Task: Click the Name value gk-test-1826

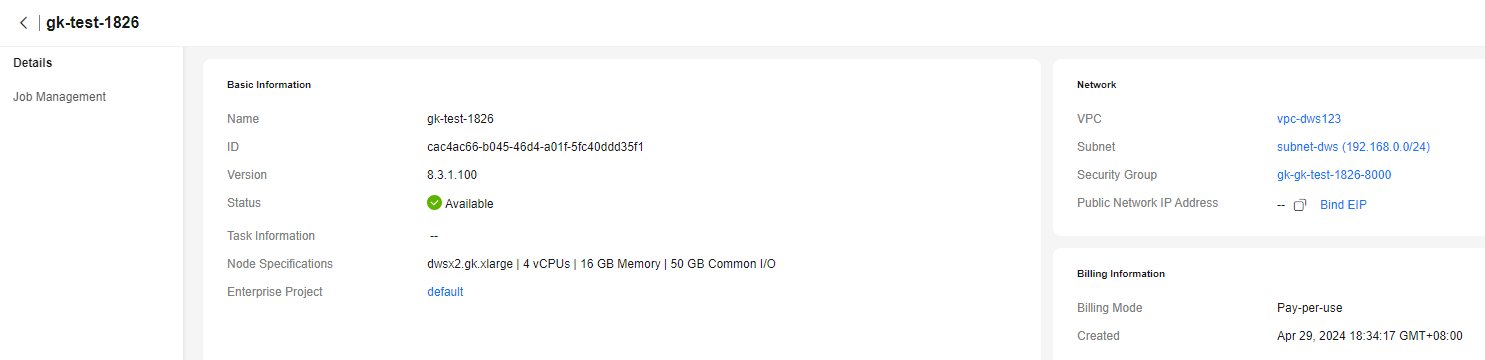Action: click(x=460, y=119)
